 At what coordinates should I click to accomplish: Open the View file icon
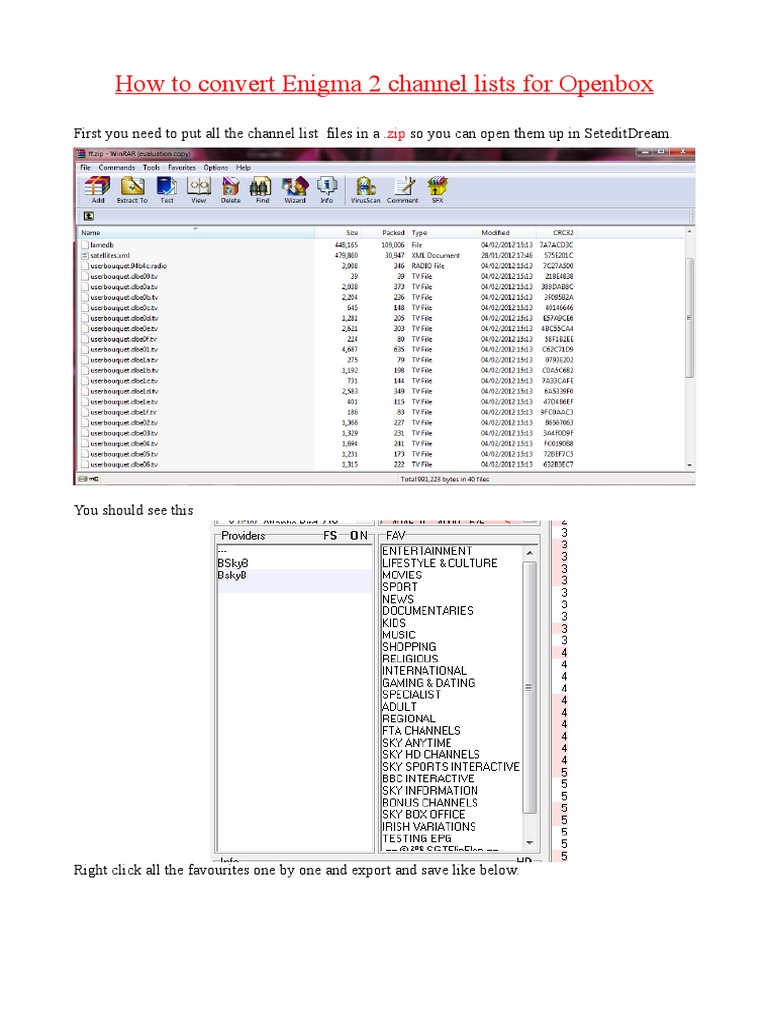199,189
